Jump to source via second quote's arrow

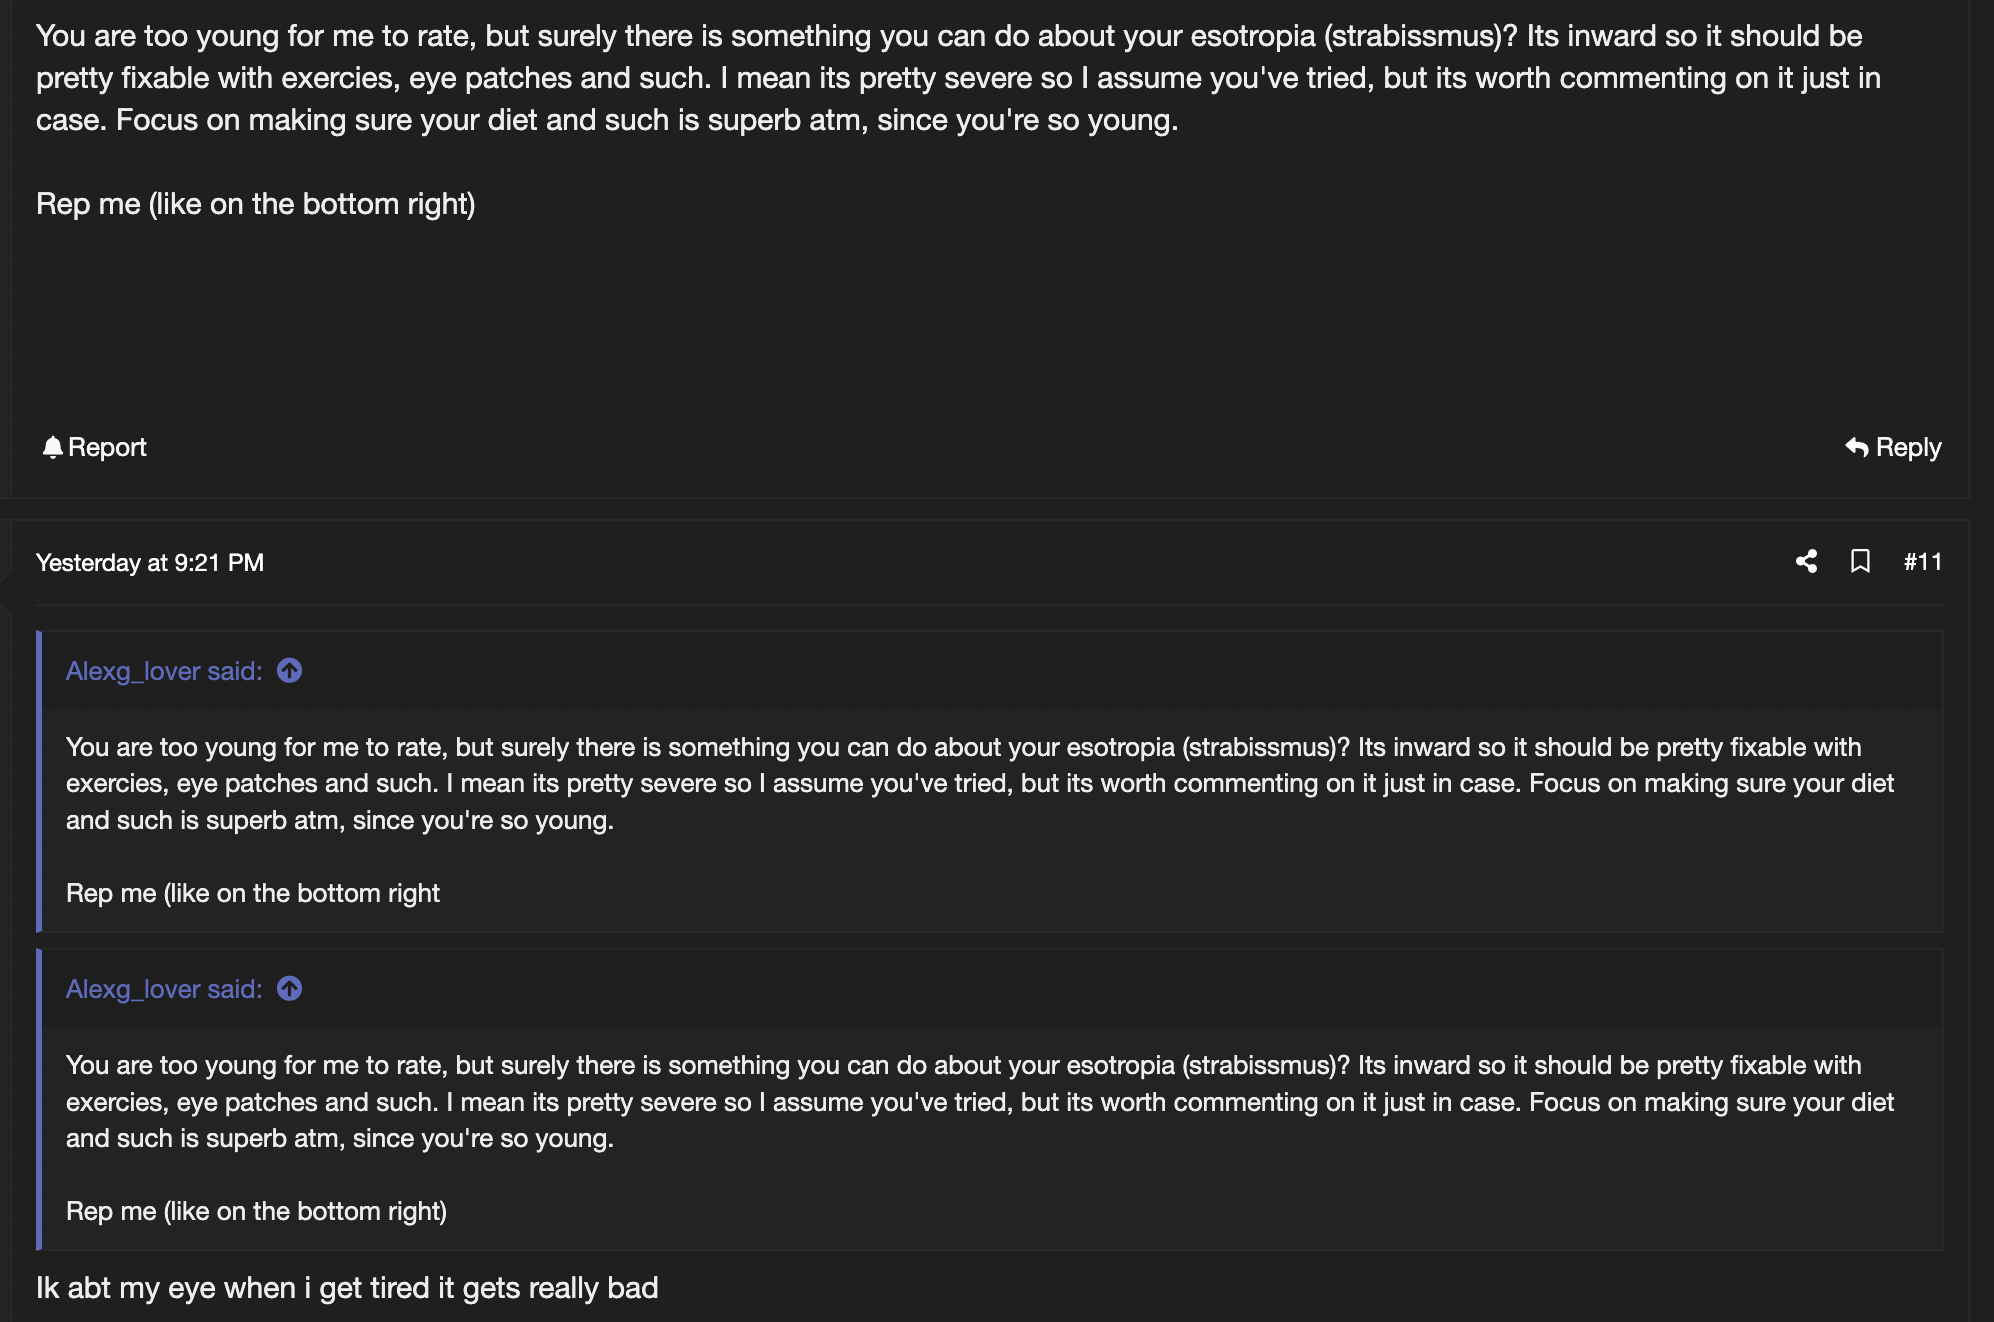click(290, 988)
